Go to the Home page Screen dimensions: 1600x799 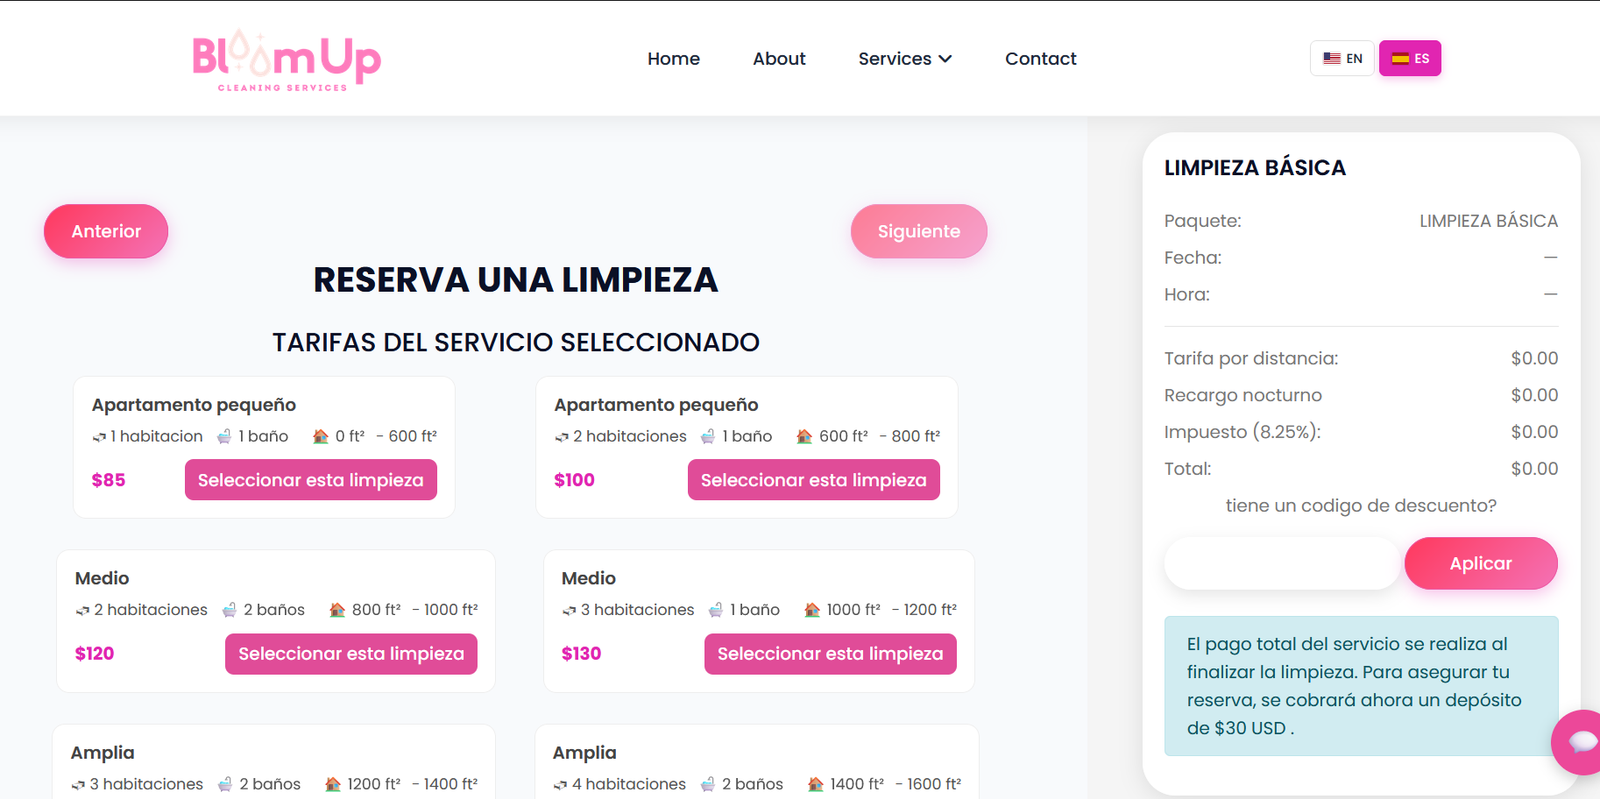point(673,59)
